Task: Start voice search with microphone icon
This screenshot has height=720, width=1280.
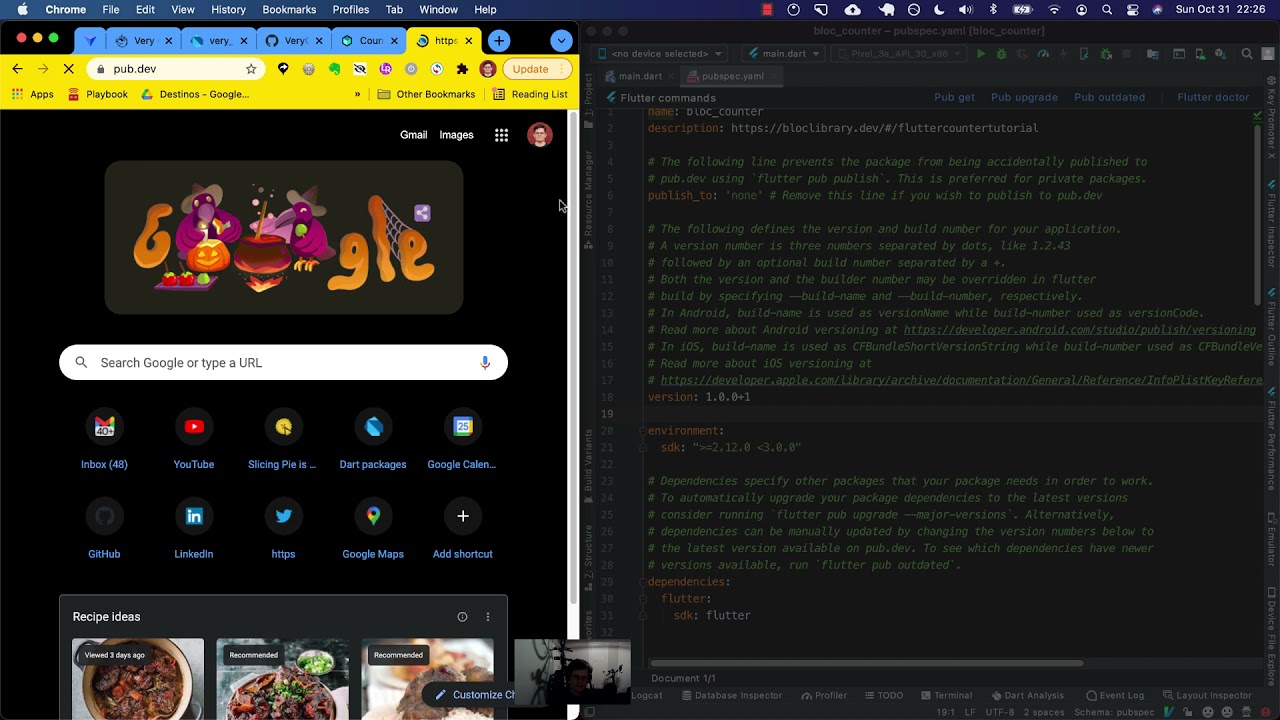Action: (x=485, y=363)
